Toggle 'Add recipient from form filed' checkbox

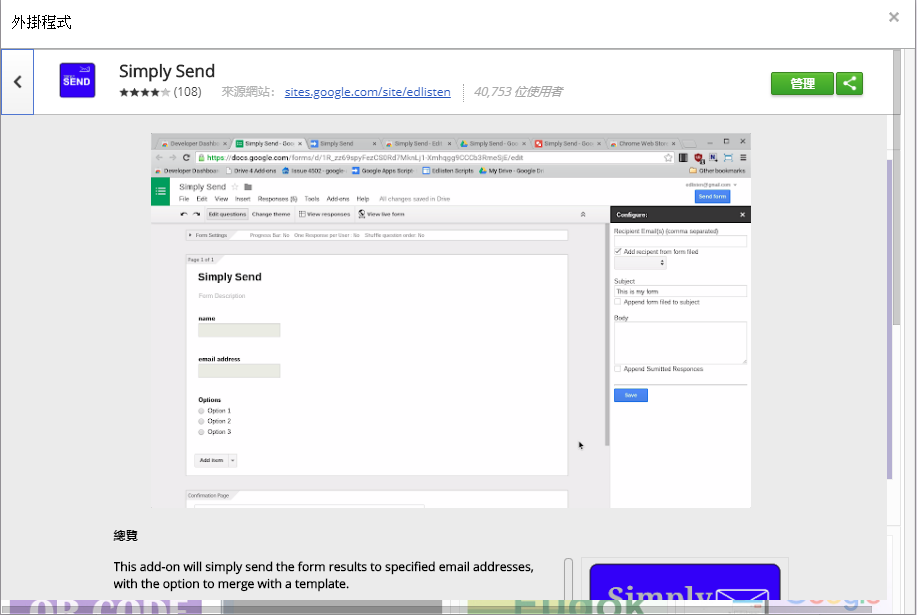[x=618, y=251]
